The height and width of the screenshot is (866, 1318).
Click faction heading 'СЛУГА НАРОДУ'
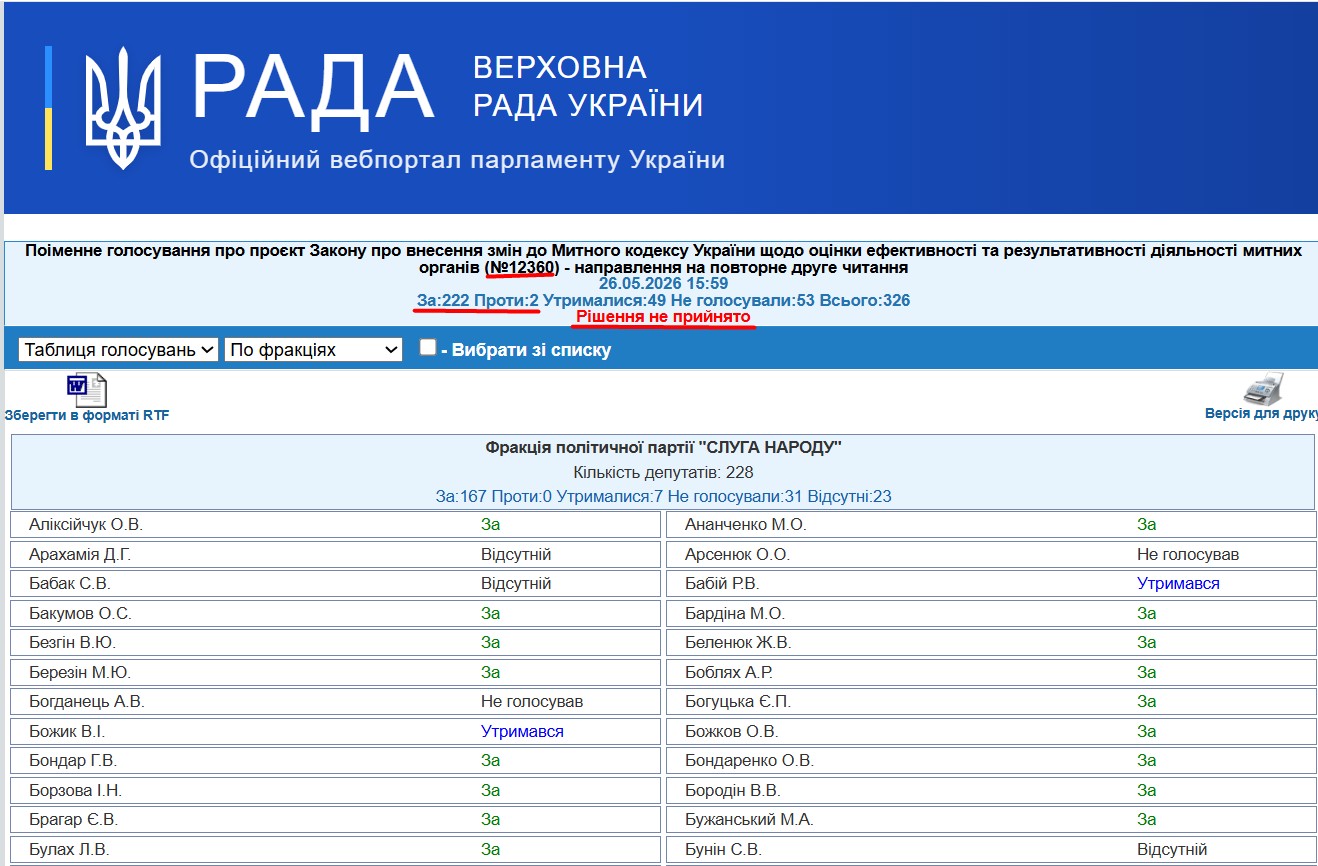(663, 447)
